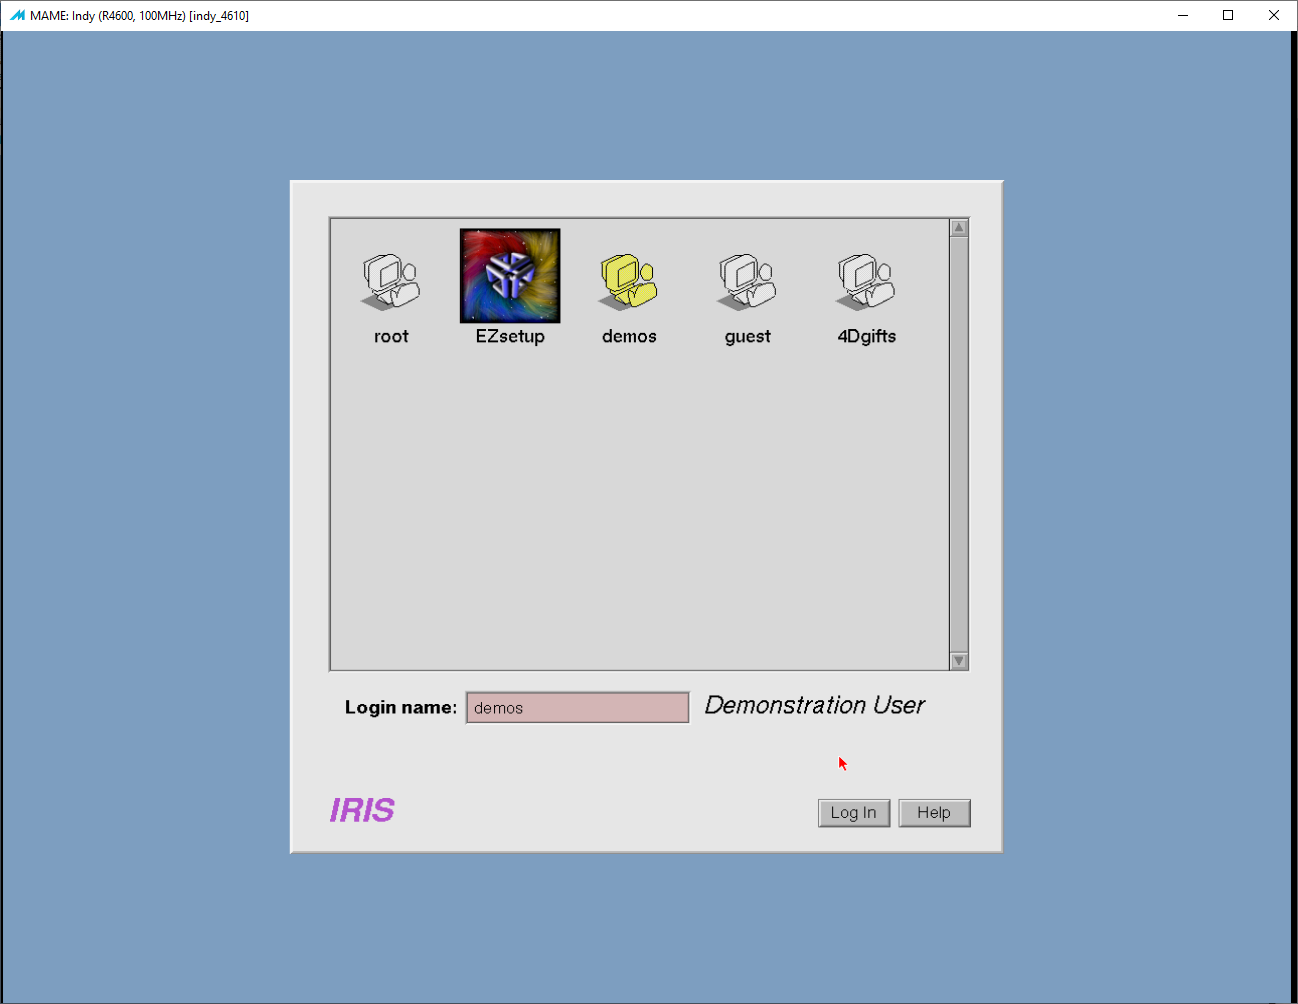
Task: Click the MAME logo in title bar
Action: click(17, 15)
